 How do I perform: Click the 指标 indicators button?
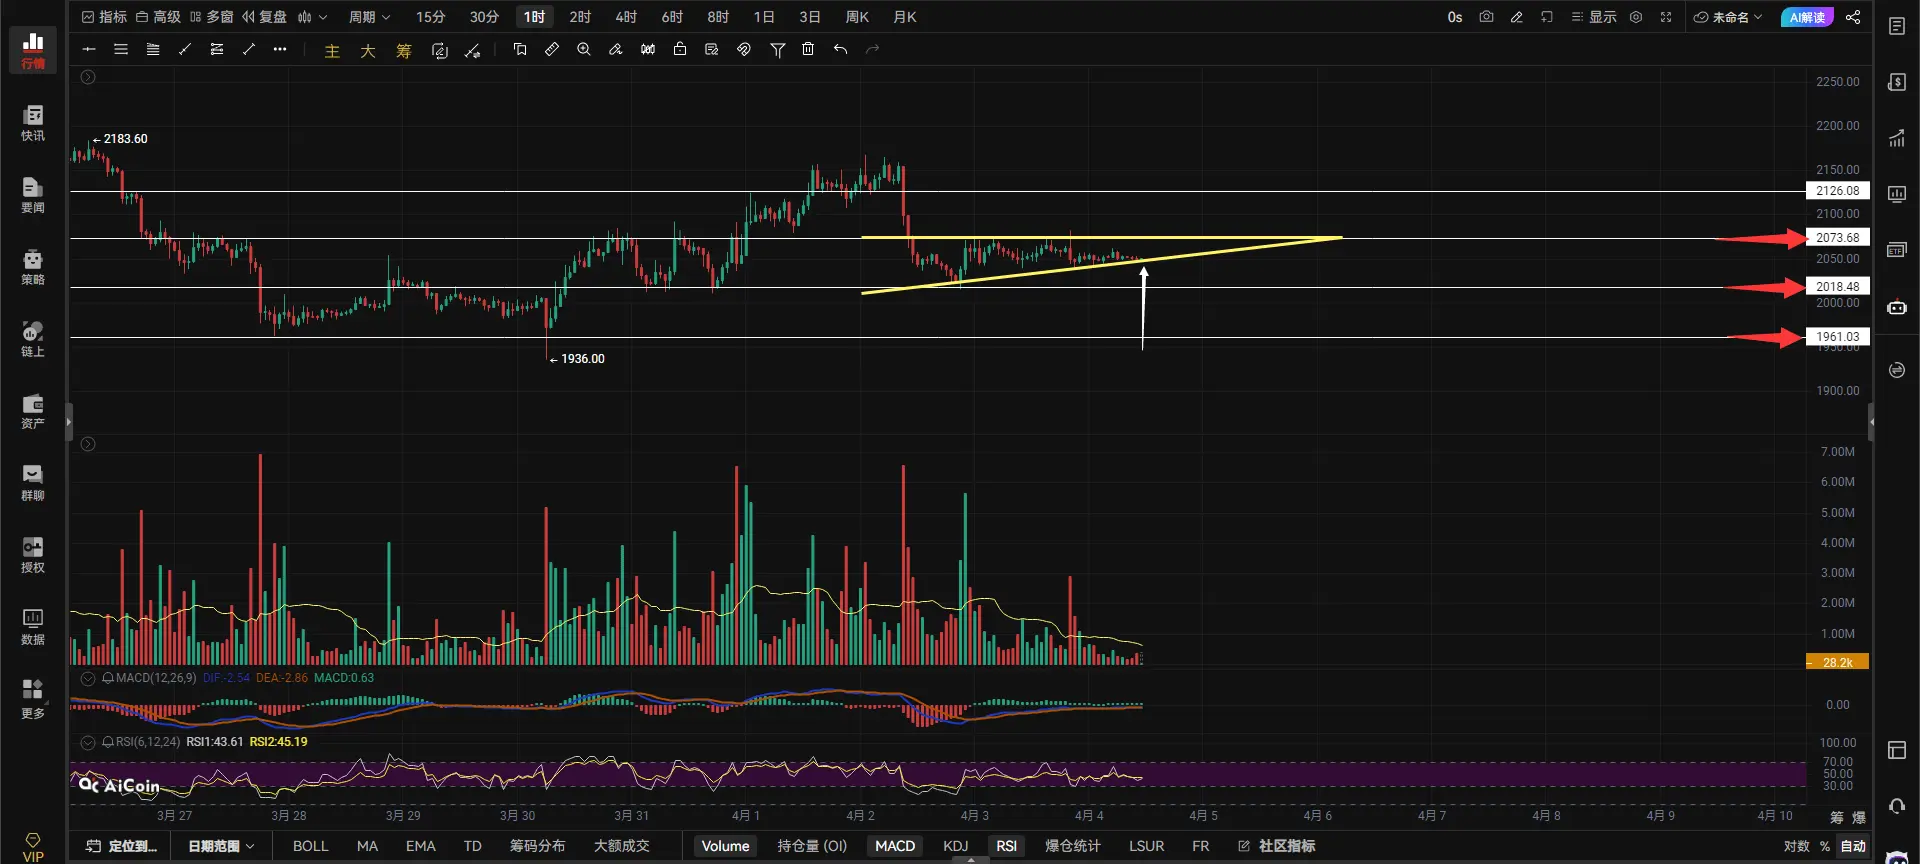tap(104, 17)
